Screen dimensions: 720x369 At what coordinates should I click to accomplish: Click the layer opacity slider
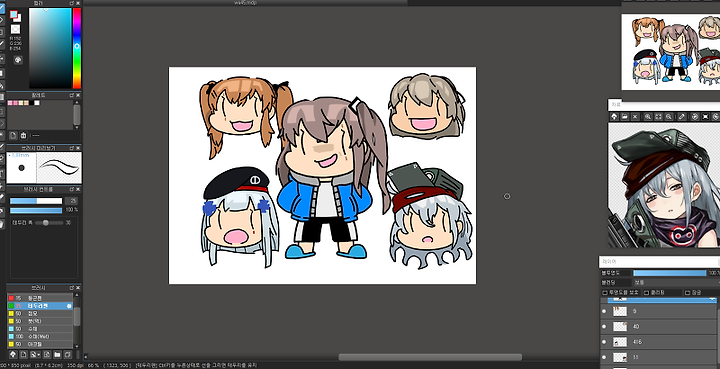[670, 273]
